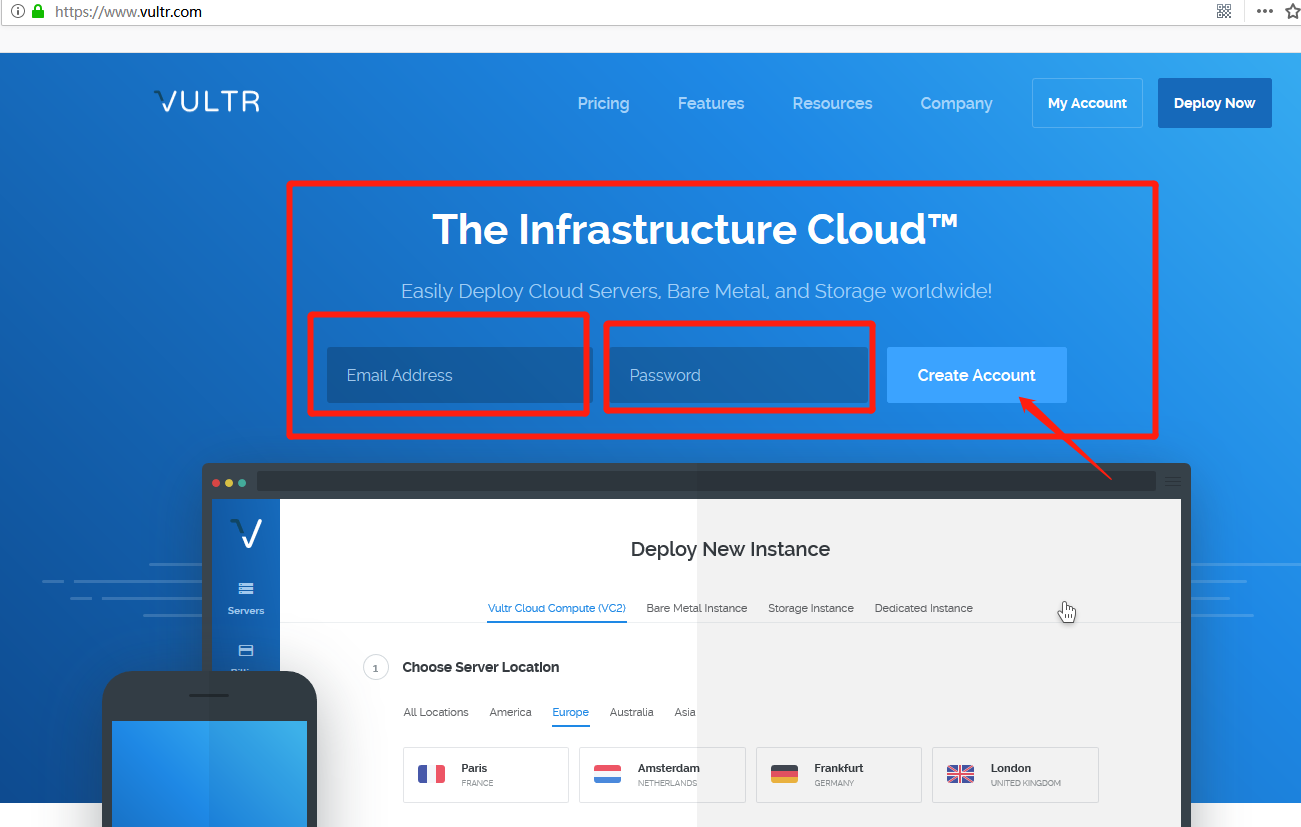Screen dimensions: 1301x827
Task: Click the Deploy New Instance heading
Action: [730, 549]
